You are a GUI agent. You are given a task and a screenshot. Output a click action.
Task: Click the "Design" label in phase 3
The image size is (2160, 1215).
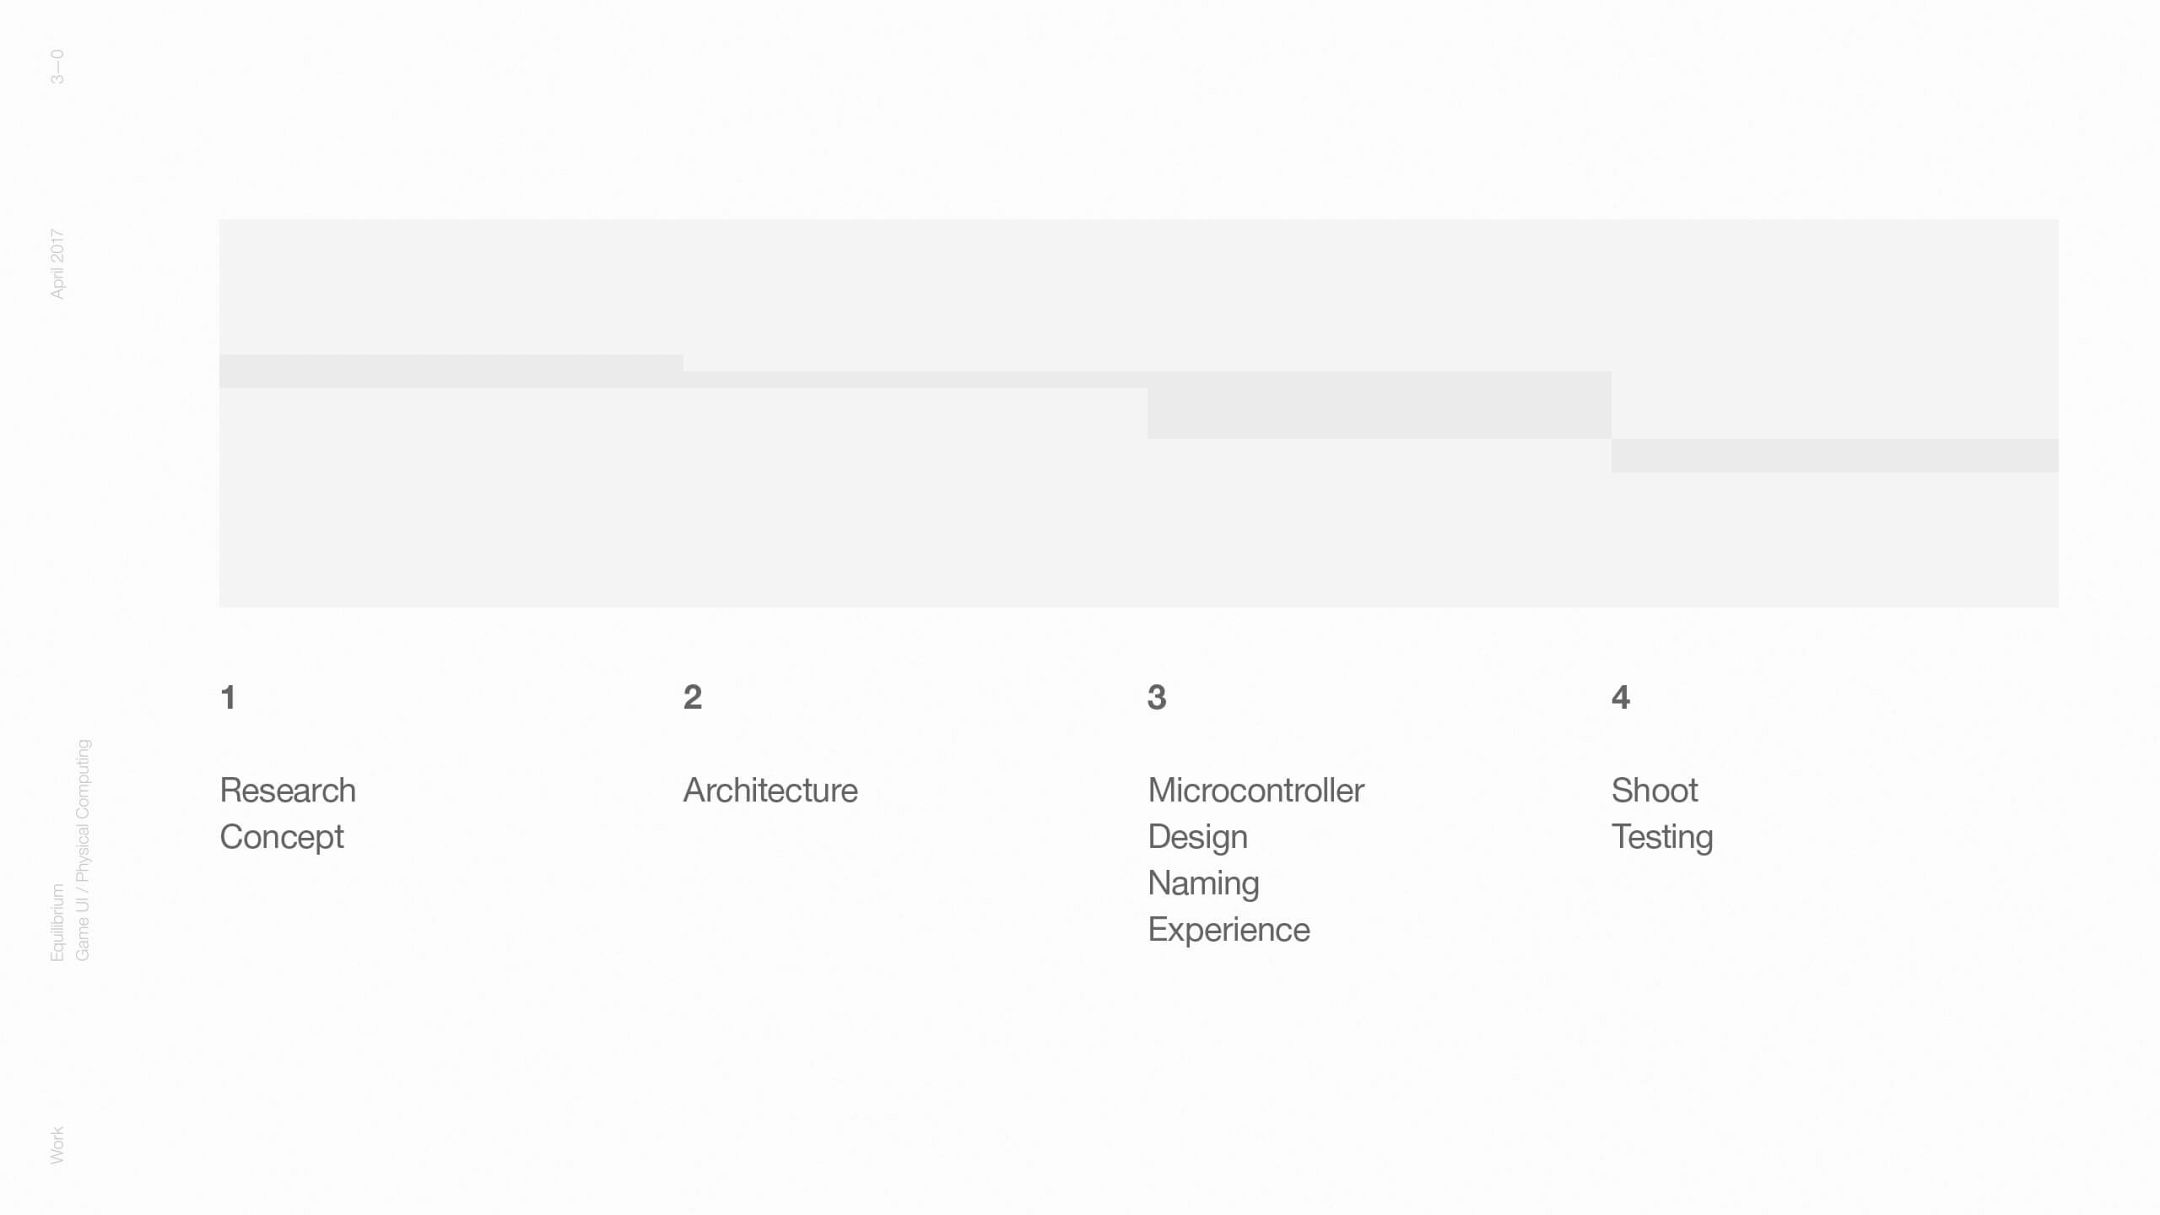coord(1197,837)
